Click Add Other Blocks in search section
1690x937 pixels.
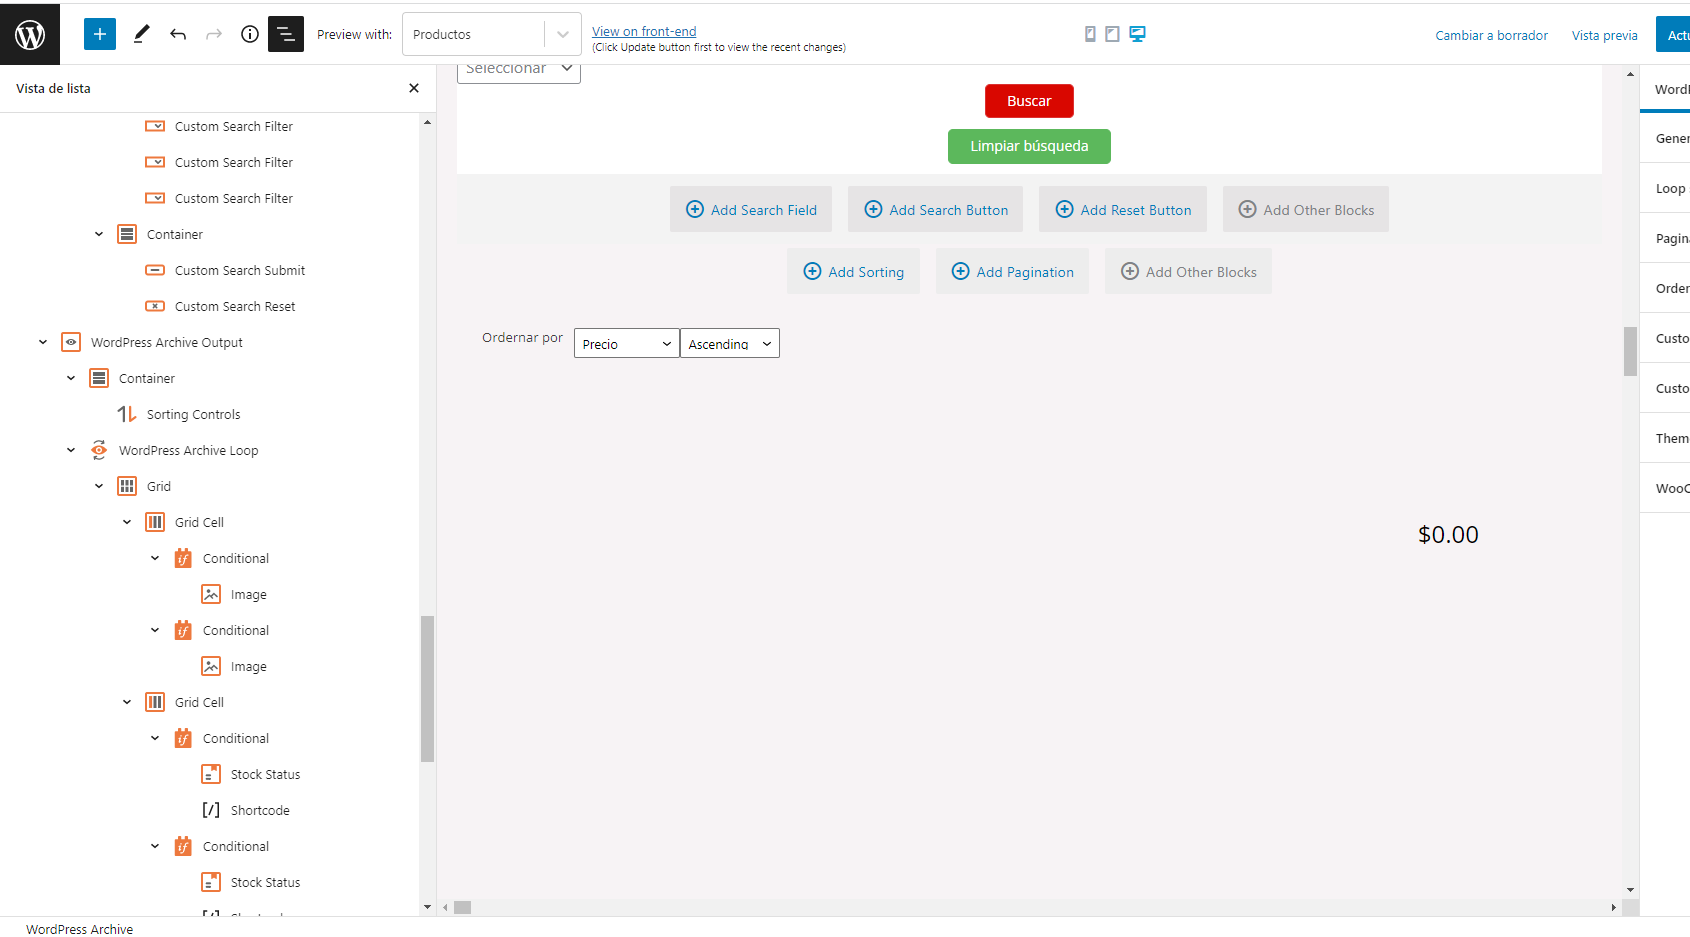point(1306,209)
